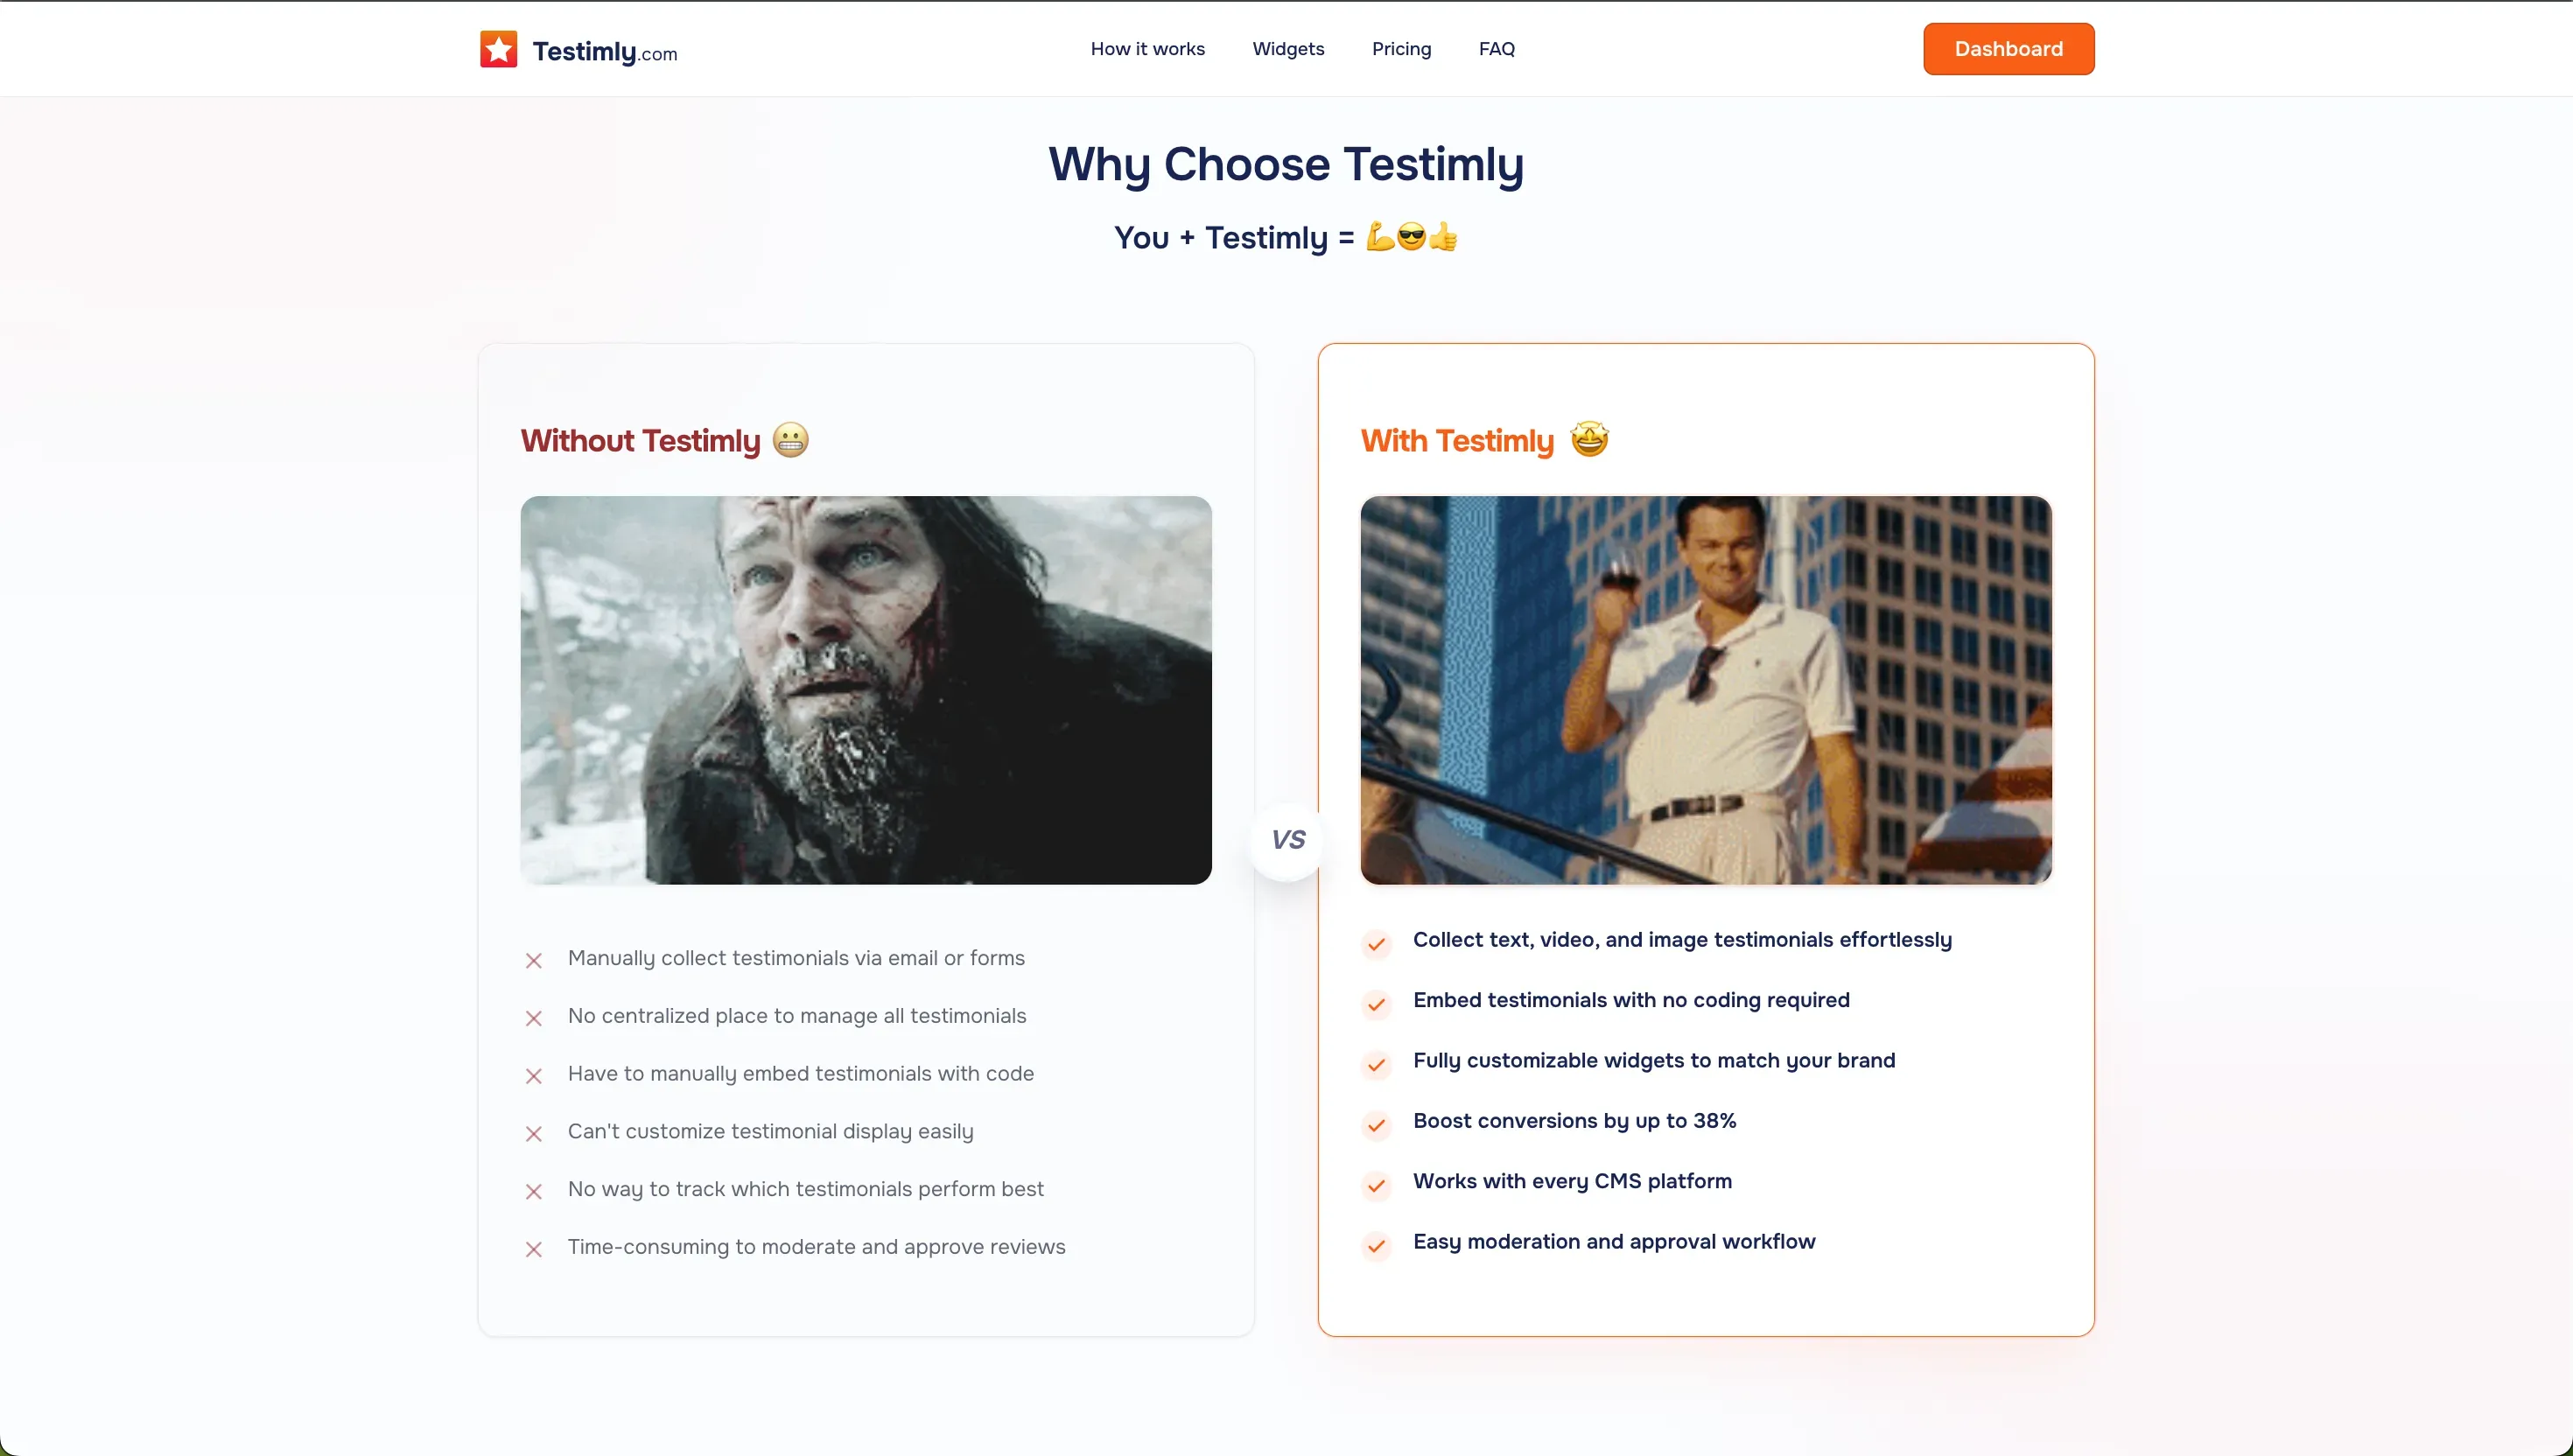Image resolution: width=2573 pixels, height=1456 pixels.
Task: Click the VS circle badge between cards
Action: pyautogui.click(x=1288, y=840)
